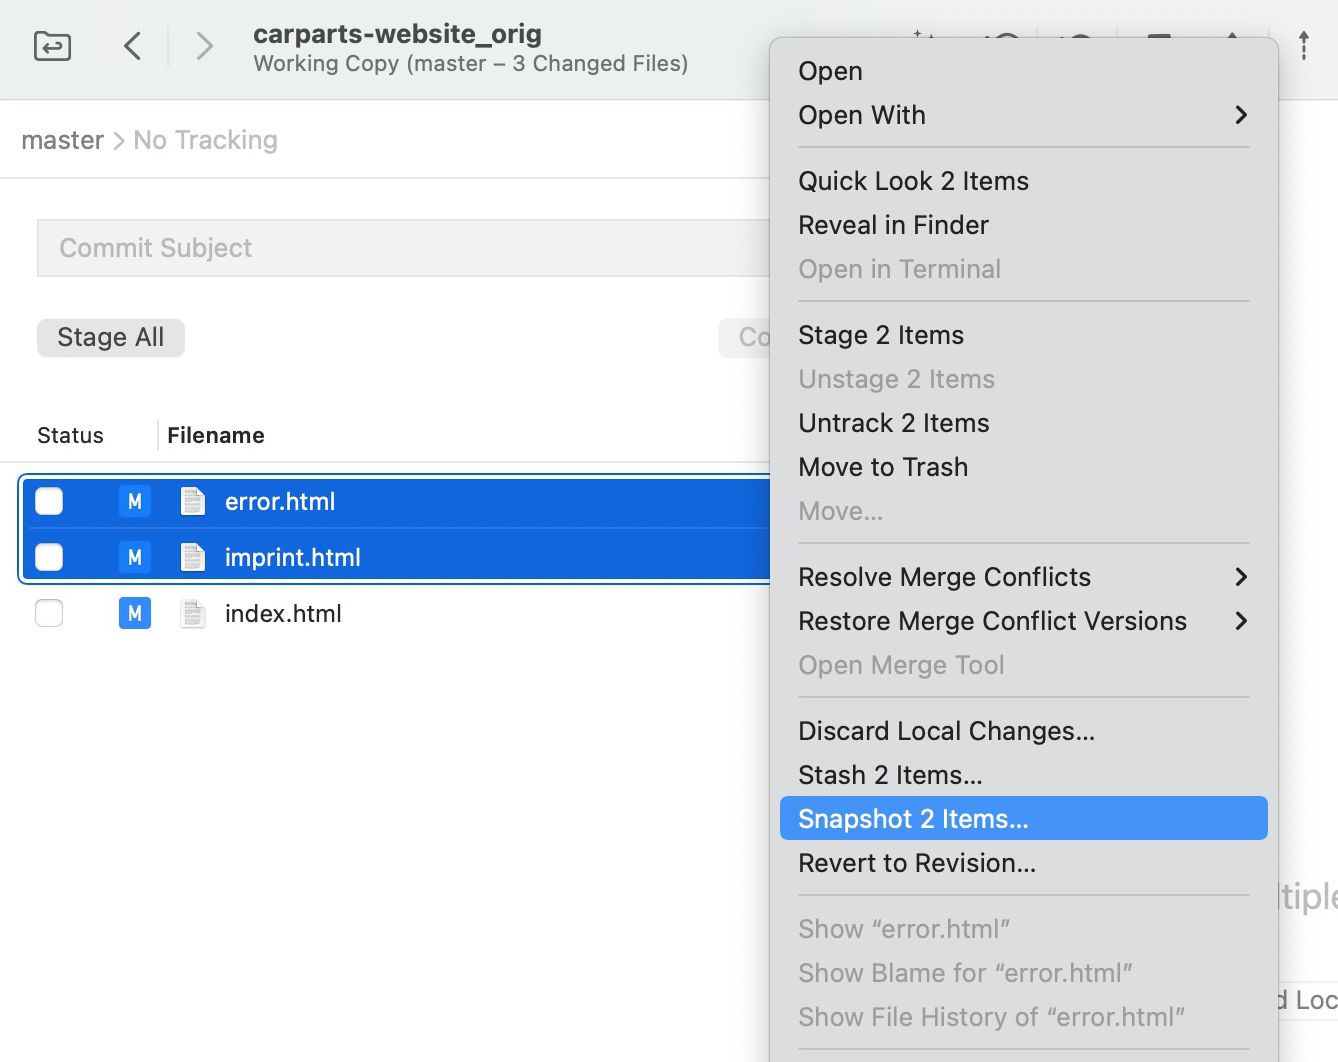Screen dimensions: 1338x1062
Task: Click the master branch breadcrumb
Action: 62,140
